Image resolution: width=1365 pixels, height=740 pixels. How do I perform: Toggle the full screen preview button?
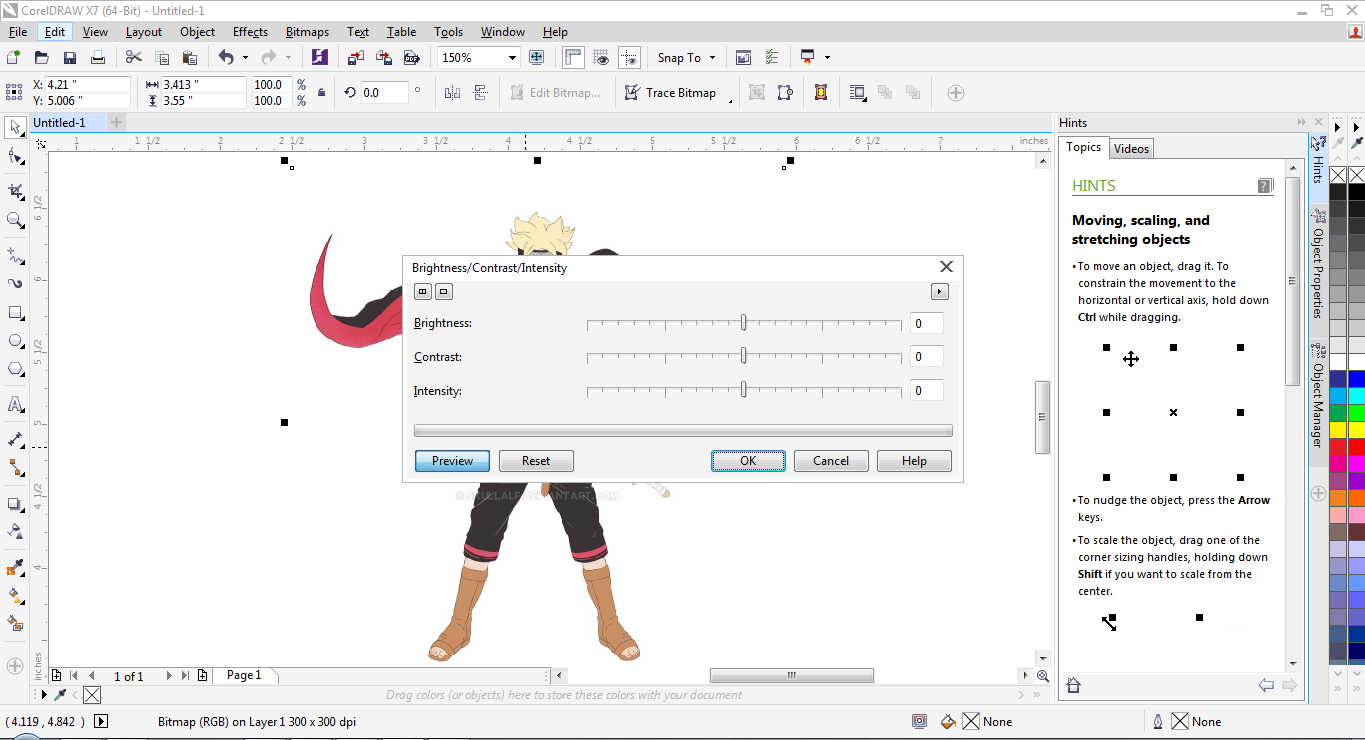tap(536, 58)
